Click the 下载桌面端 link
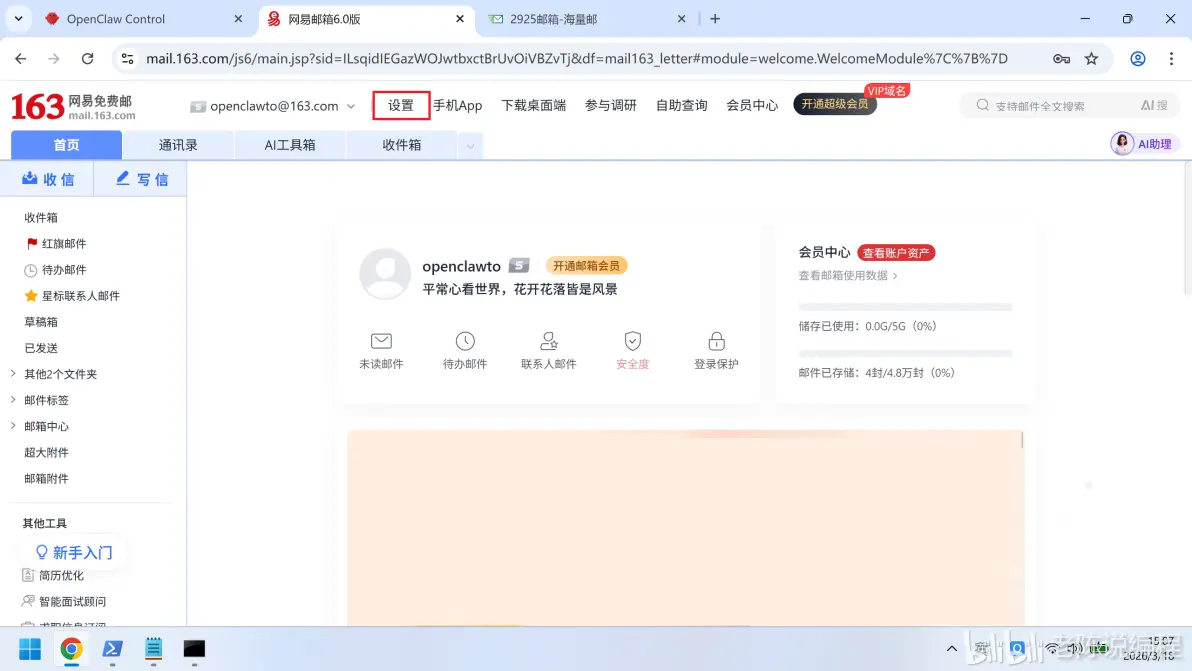 [534, 106]
